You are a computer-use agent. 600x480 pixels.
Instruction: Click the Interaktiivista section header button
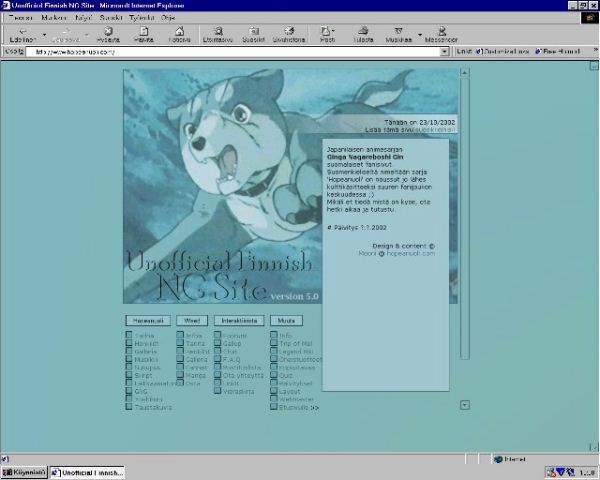point(239,321)
